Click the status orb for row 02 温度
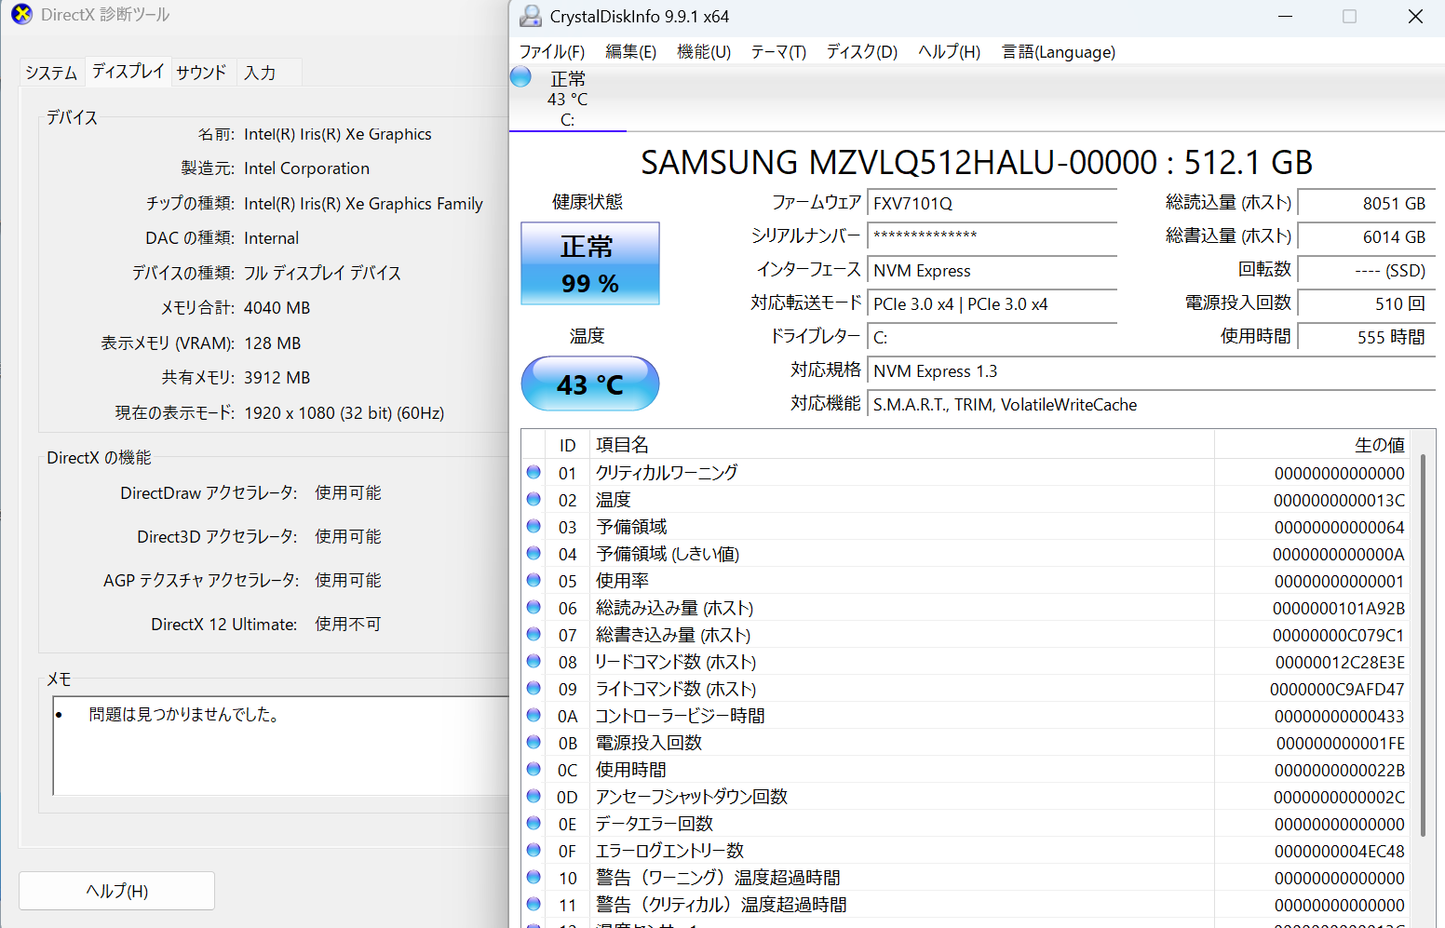 click(x=534, y=499)
